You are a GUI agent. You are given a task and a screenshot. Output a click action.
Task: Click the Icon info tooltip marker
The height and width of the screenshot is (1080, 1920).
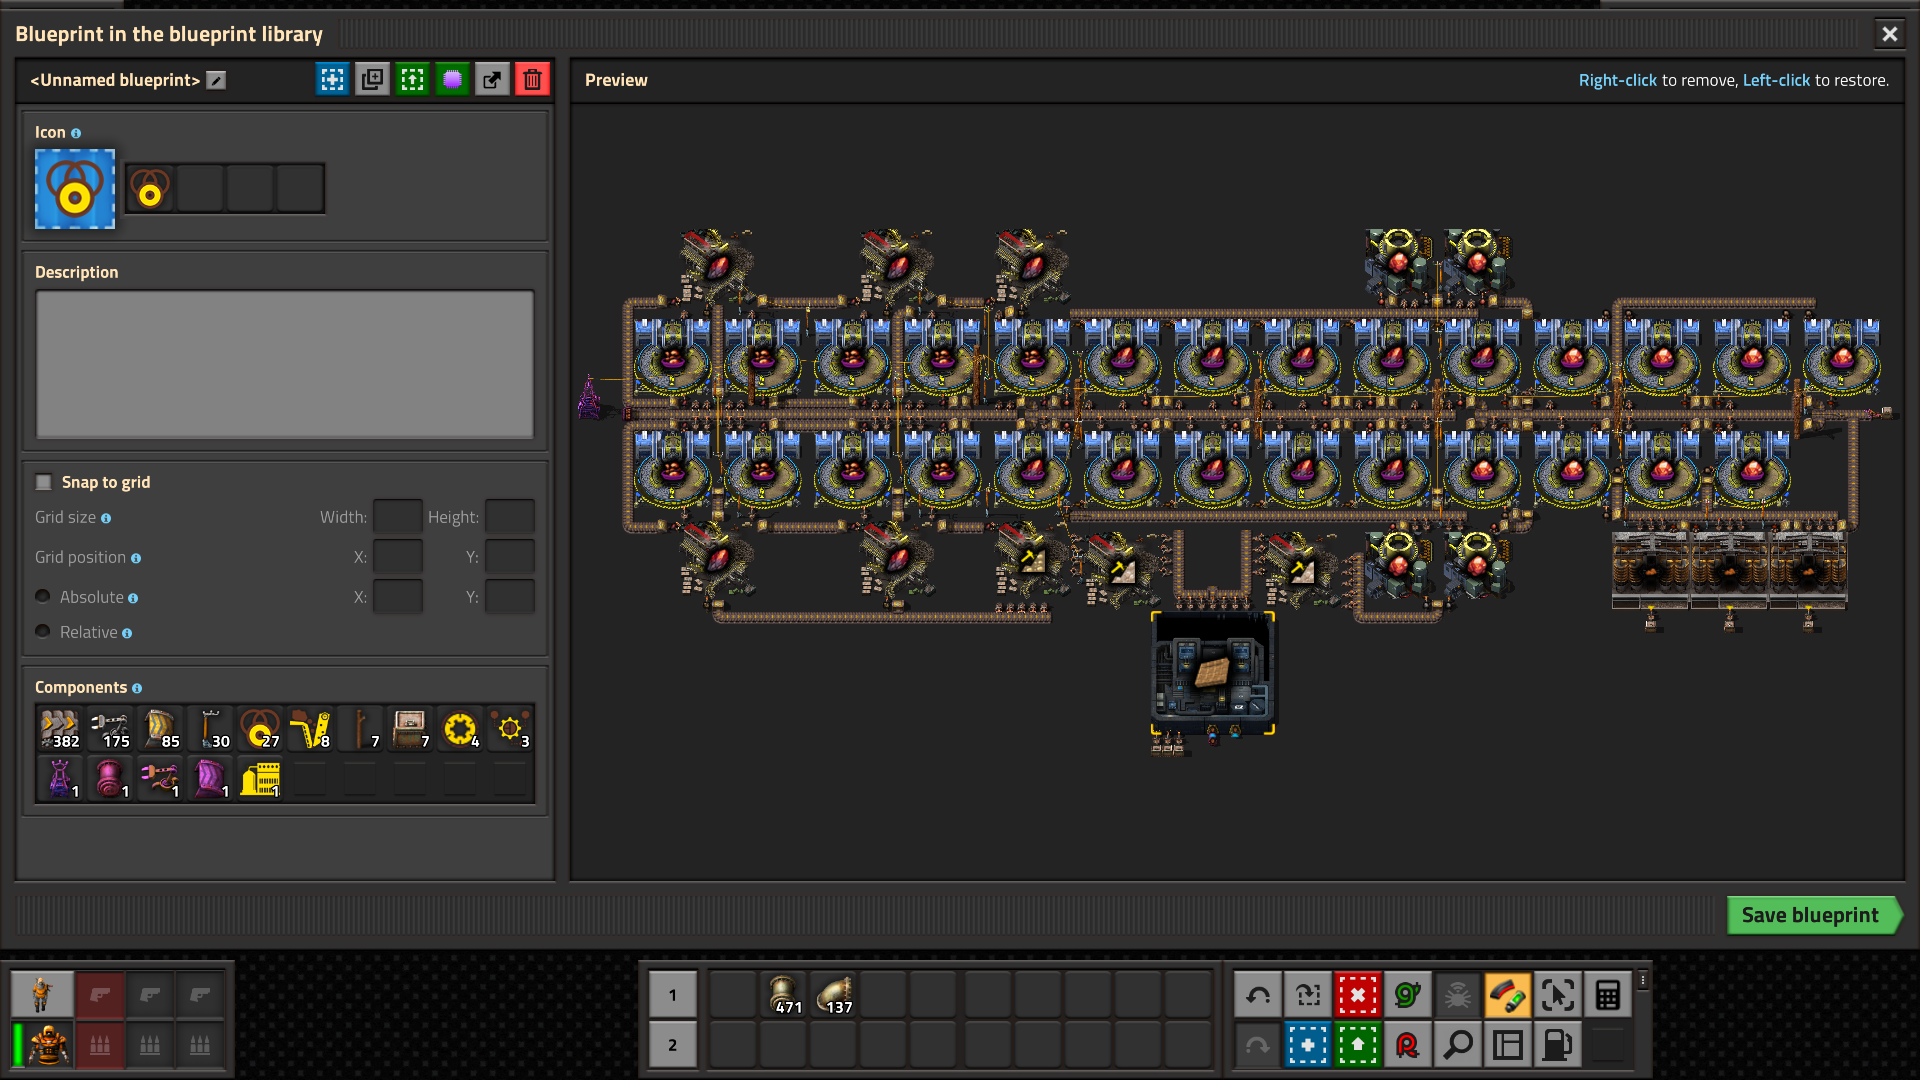tap(76, 133)
